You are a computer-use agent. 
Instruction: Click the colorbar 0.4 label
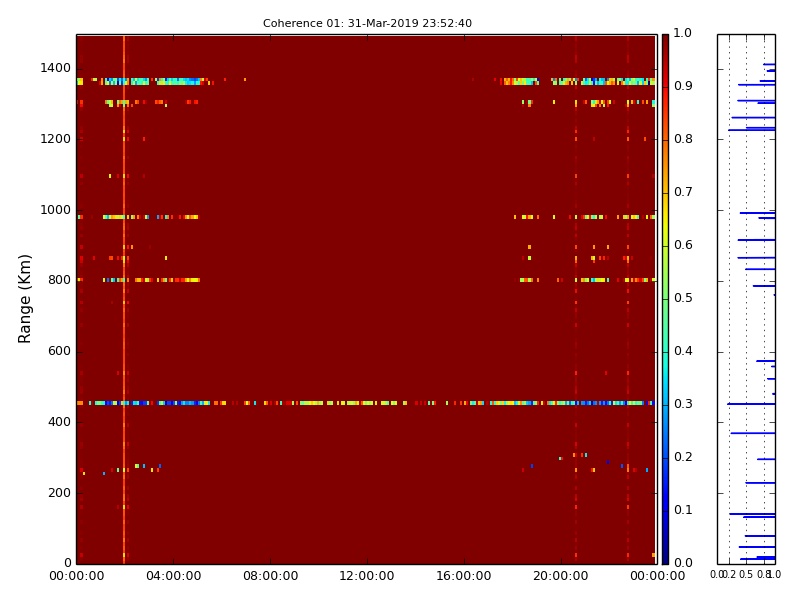[683, 351]
